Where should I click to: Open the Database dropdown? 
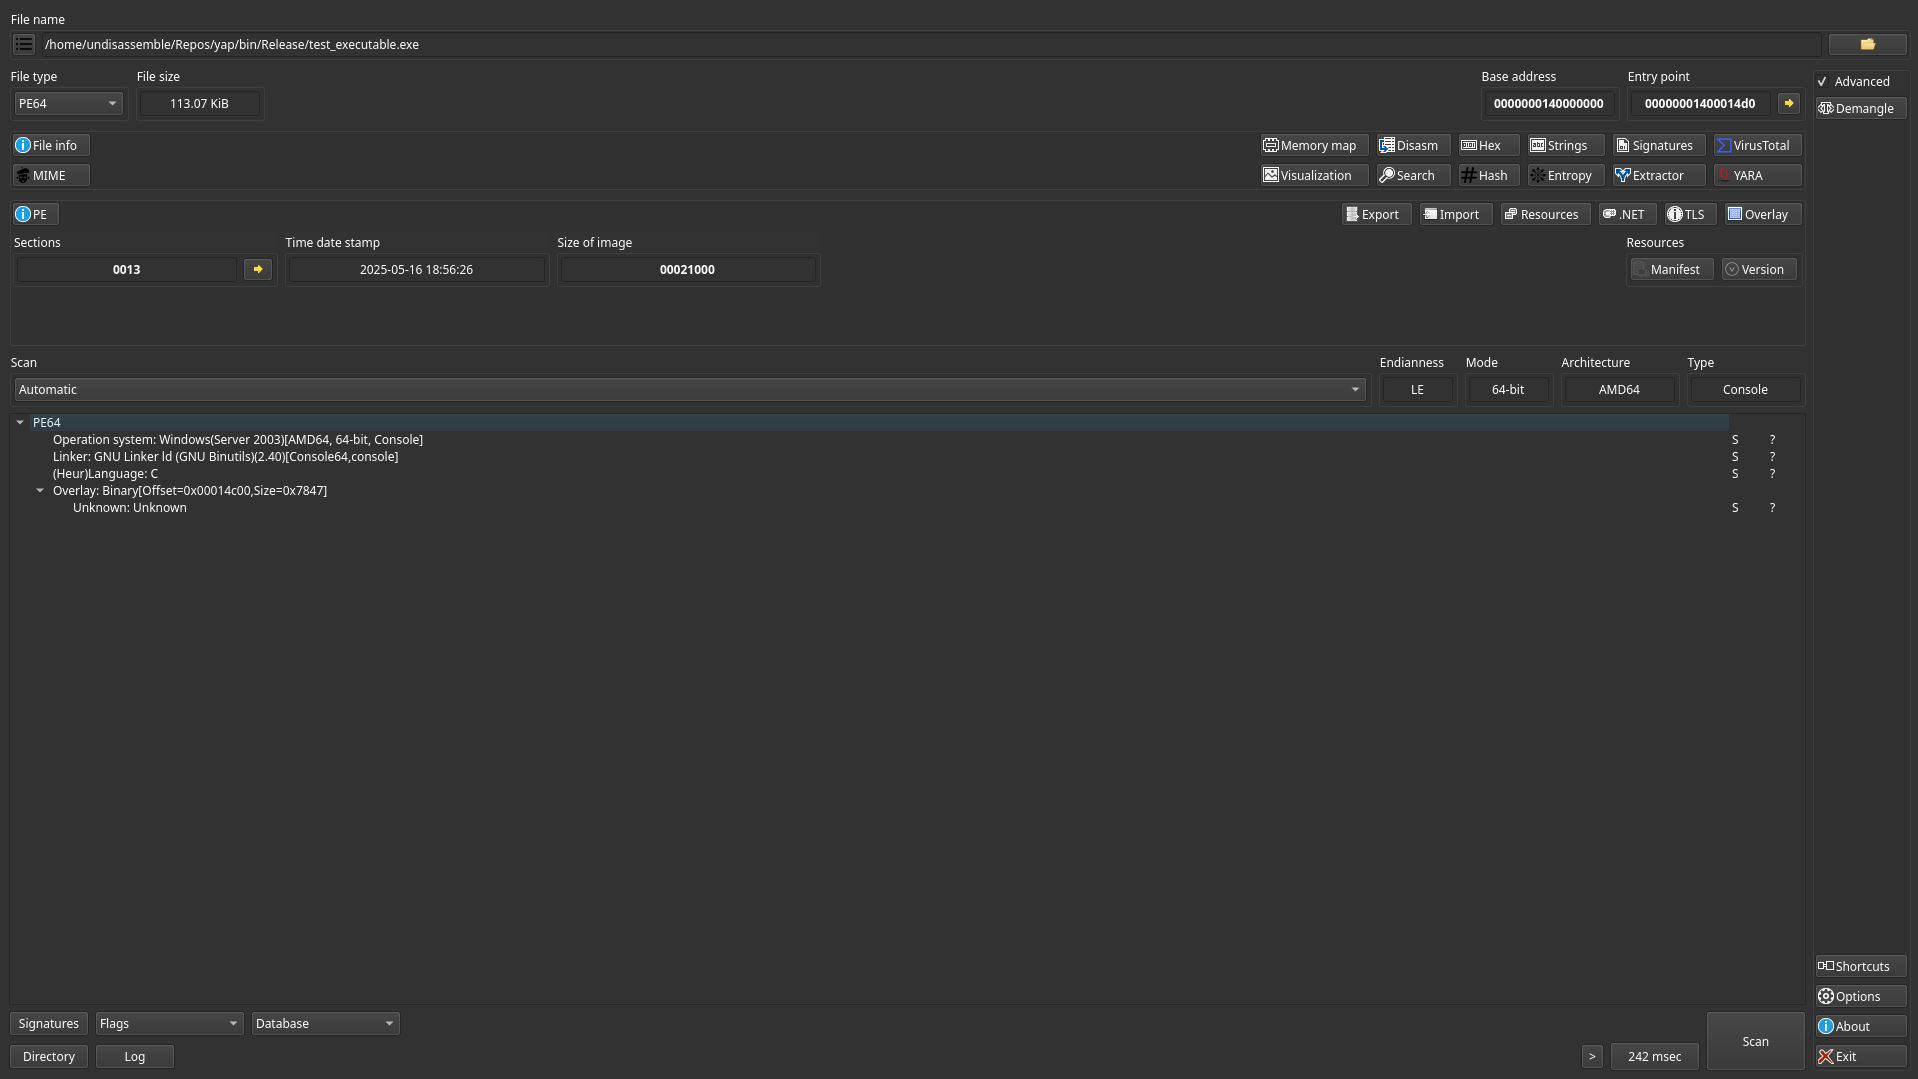click(325, 1023)
